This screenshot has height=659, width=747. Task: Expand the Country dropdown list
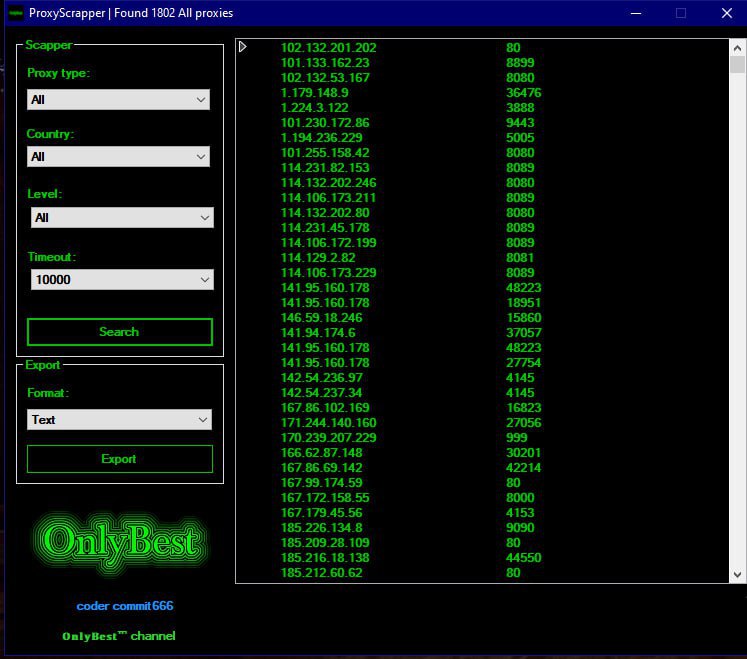[118, 157]
